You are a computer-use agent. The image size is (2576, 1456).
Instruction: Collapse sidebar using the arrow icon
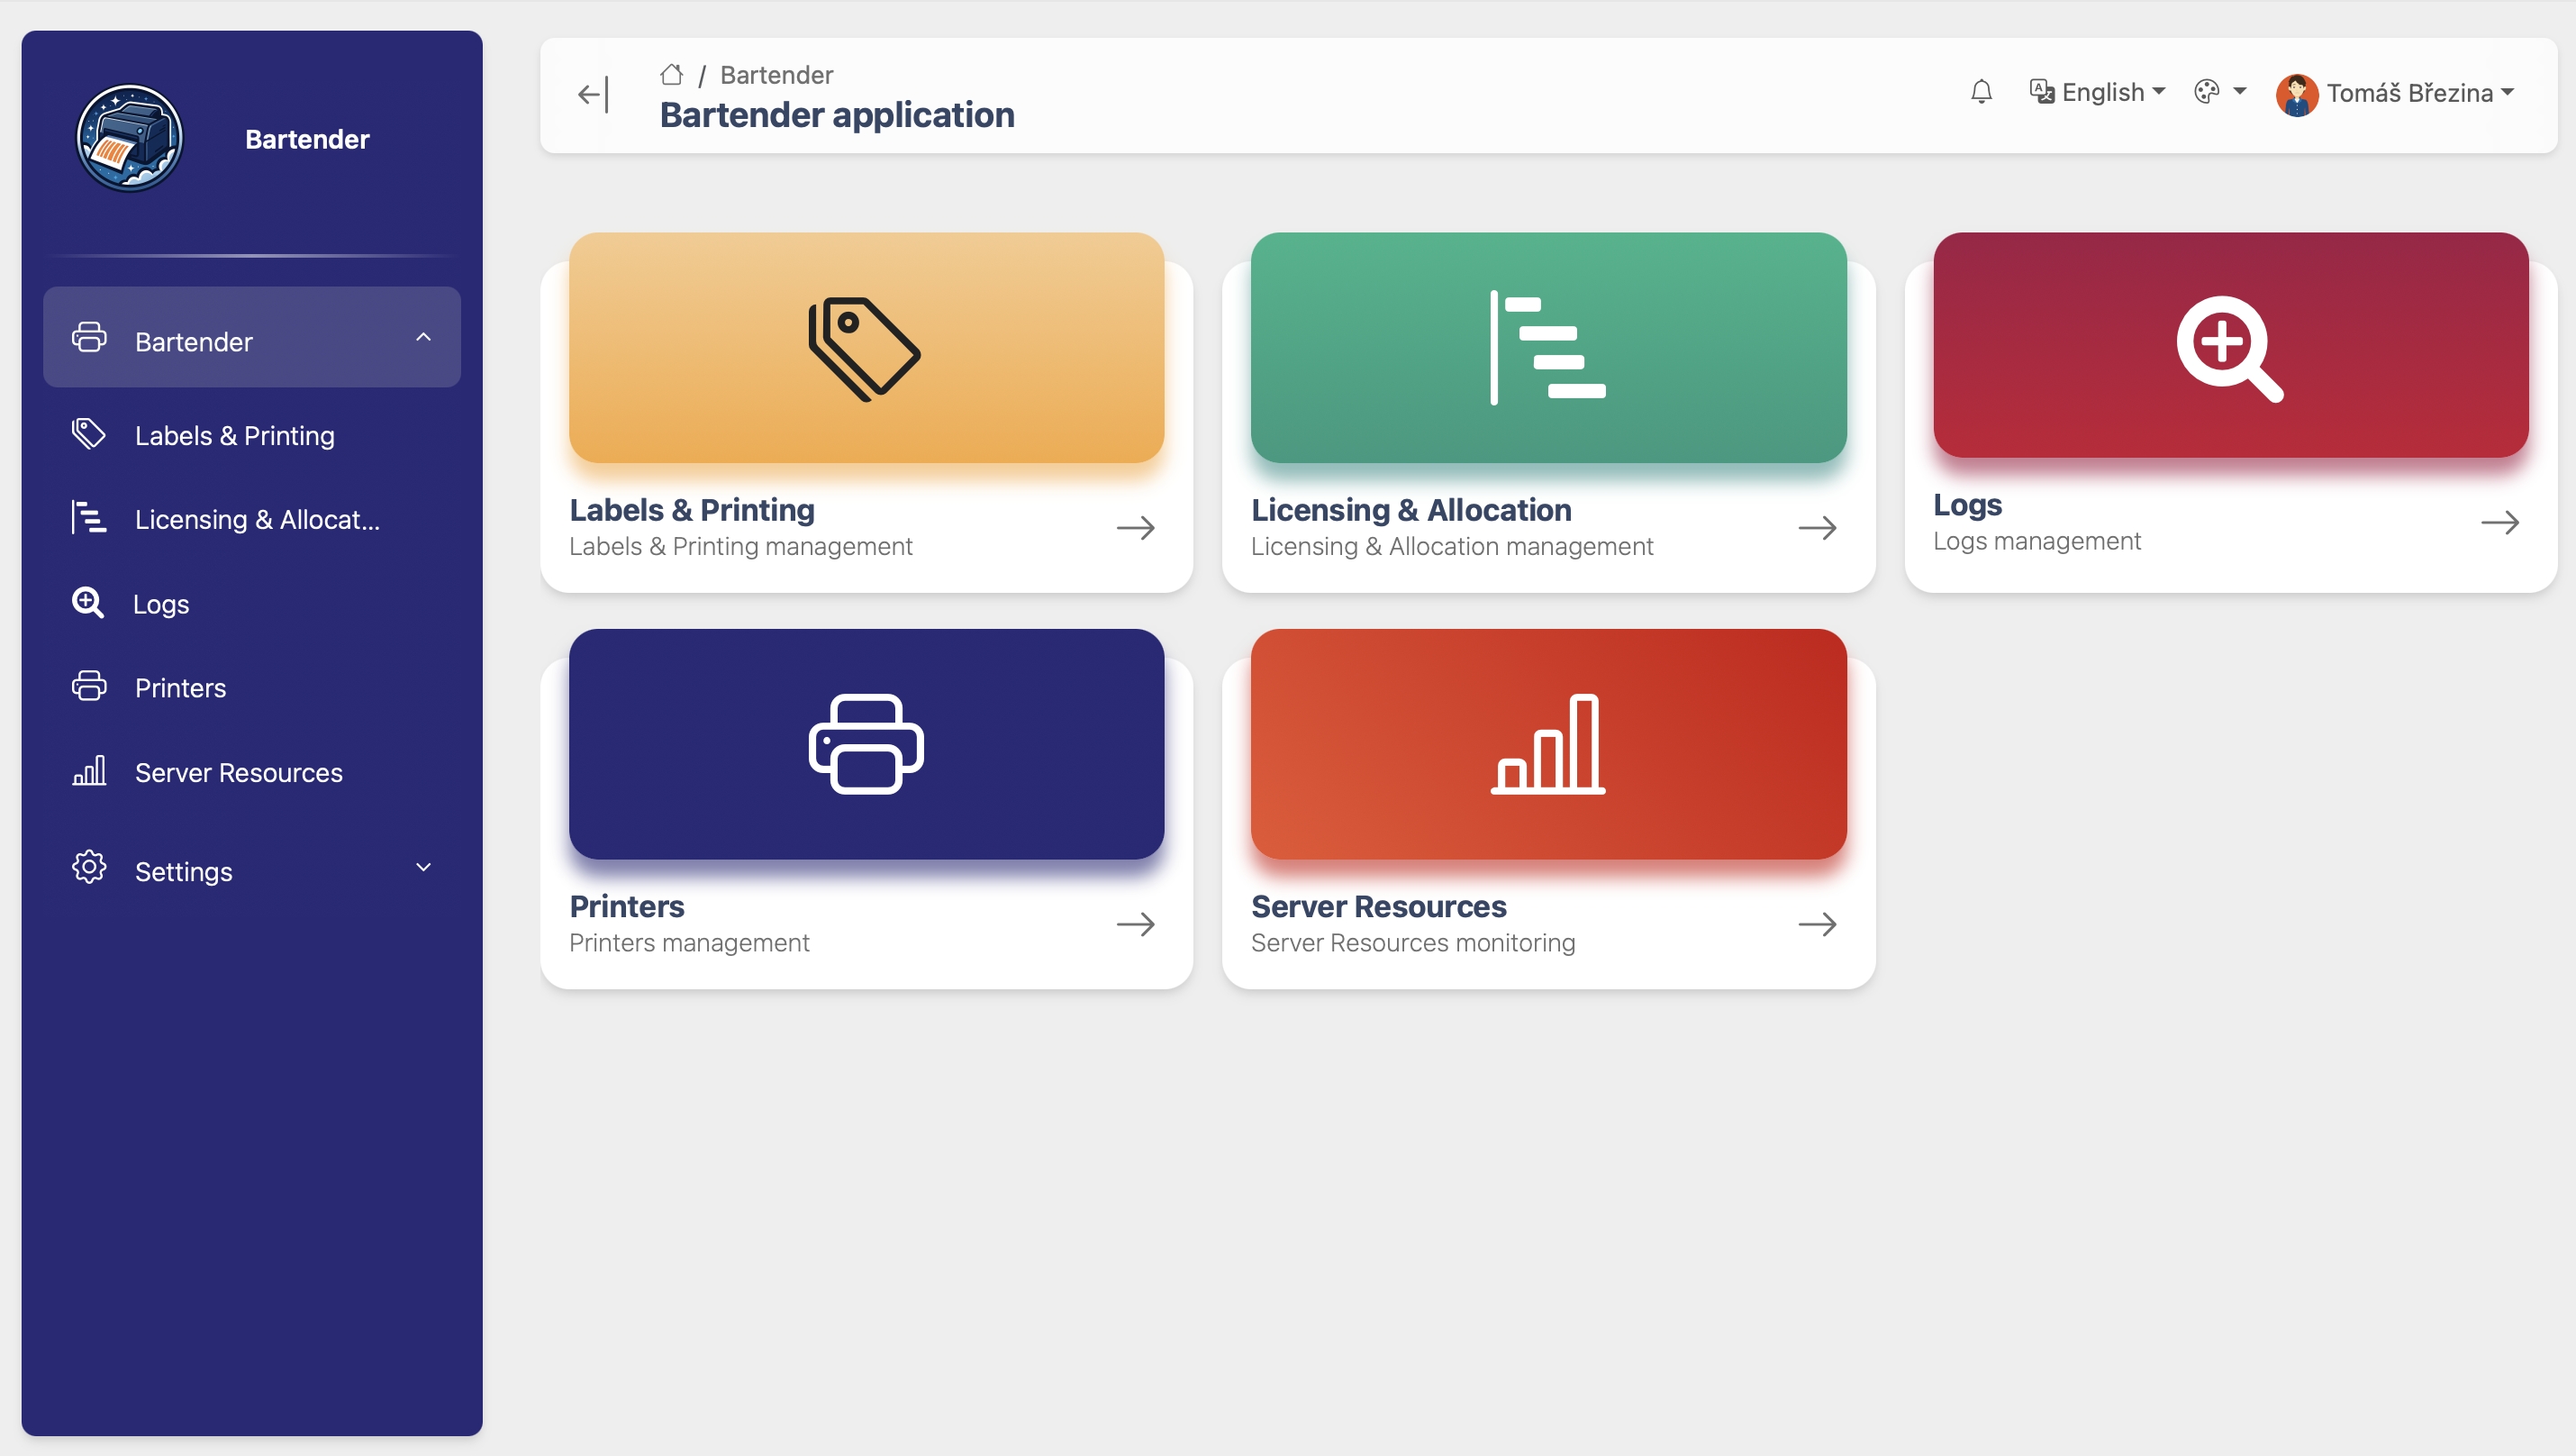pyautogui.click(x=593, y=95)
